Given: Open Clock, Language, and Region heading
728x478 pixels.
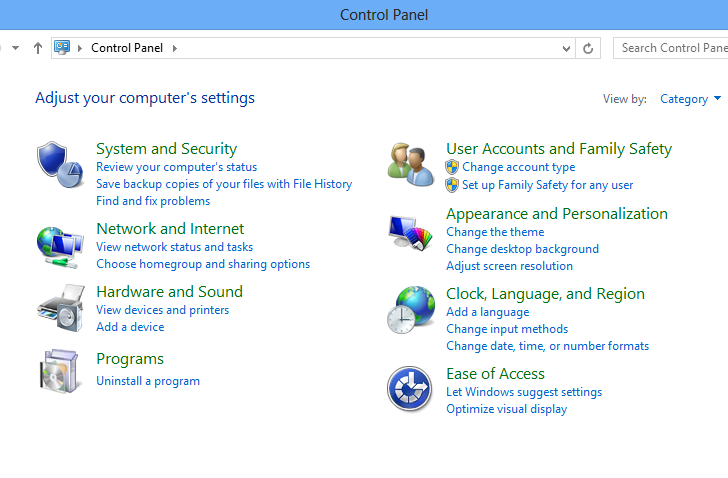Looking at the screenshot, I should tap(545, 294).
